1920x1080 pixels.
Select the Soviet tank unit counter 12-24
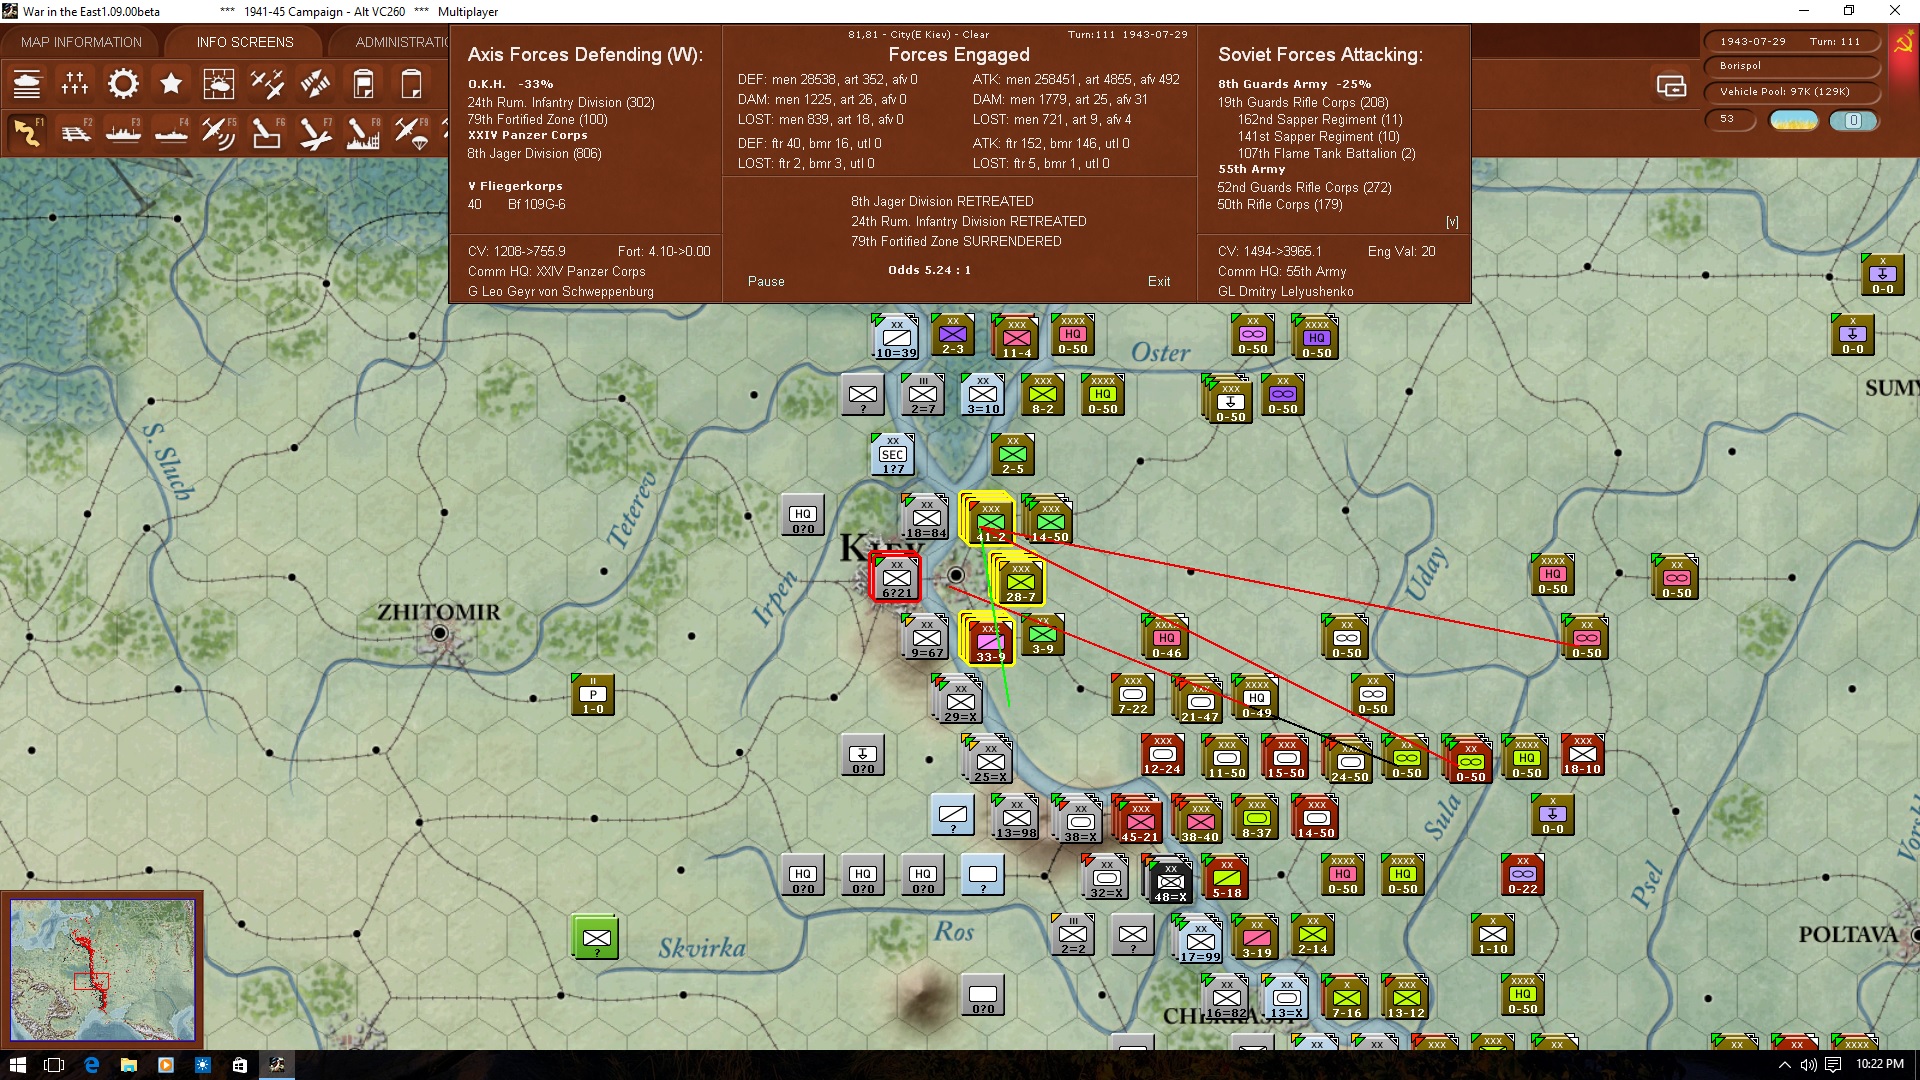(1162, 754)
